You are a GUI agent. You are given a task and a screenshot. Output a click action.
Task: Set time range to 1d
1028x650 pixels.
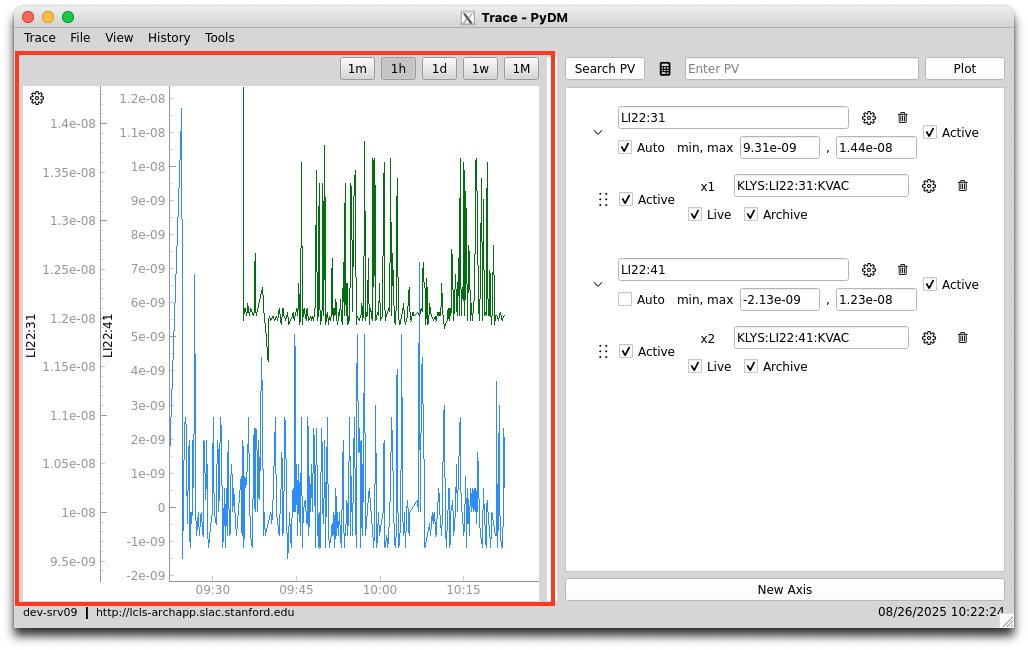coord(439,69)
